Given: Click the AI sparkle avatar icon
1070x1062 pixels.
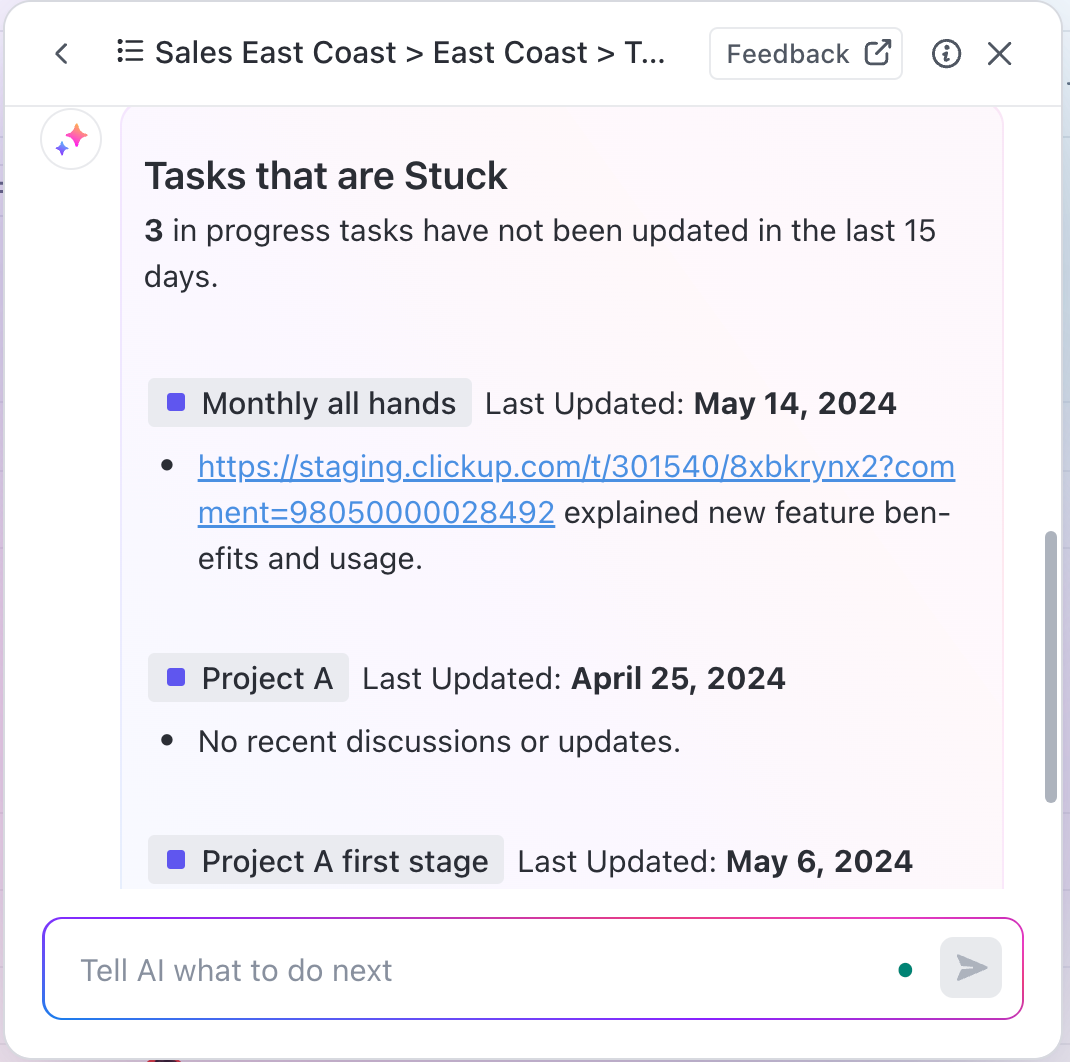Looking at the screenshot, I should [x=71, y=139].
